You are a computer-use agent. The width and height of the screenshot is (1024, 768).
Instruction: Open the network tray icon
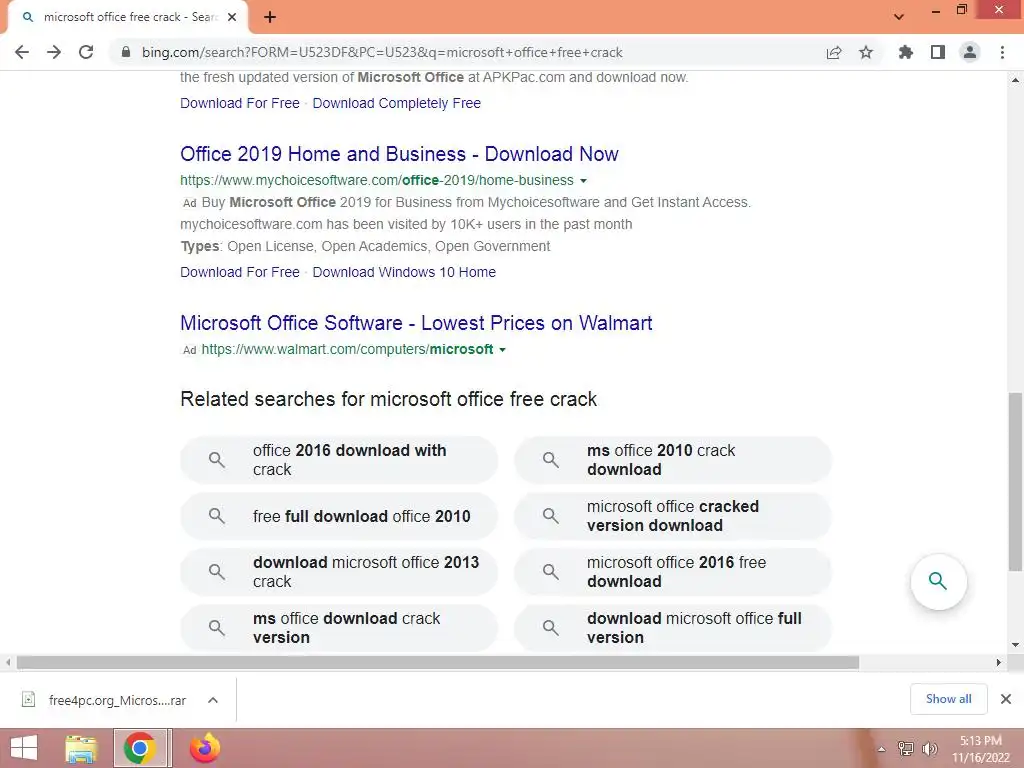point(906,749)
